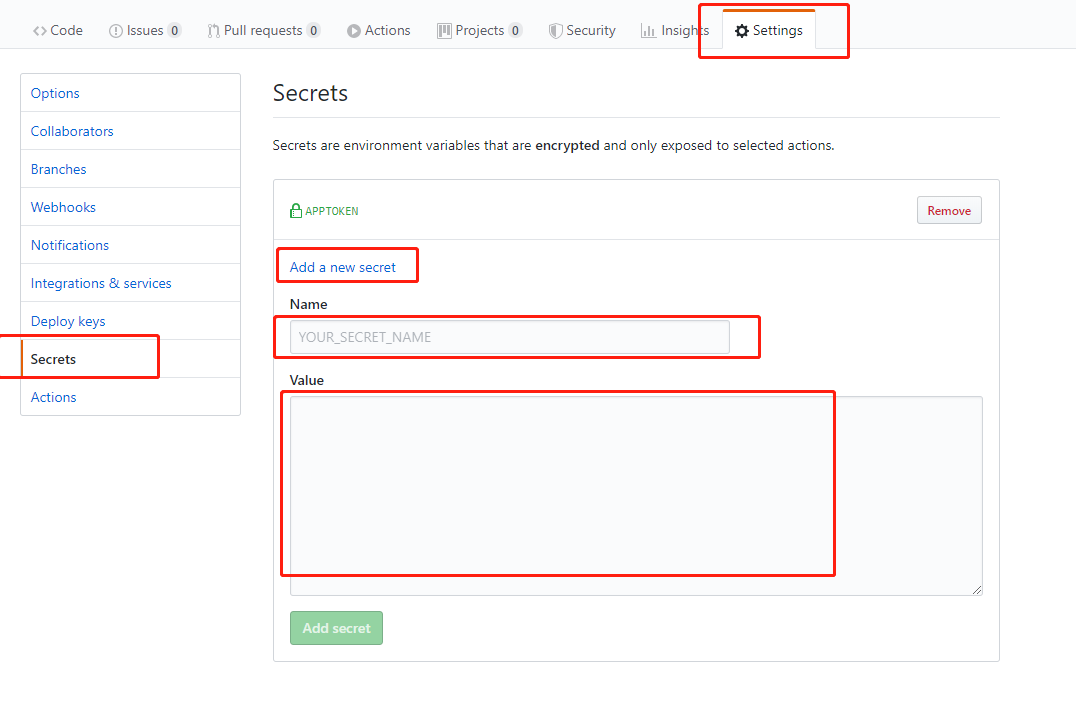Click inside the Value text area

(x=636, y=495)
